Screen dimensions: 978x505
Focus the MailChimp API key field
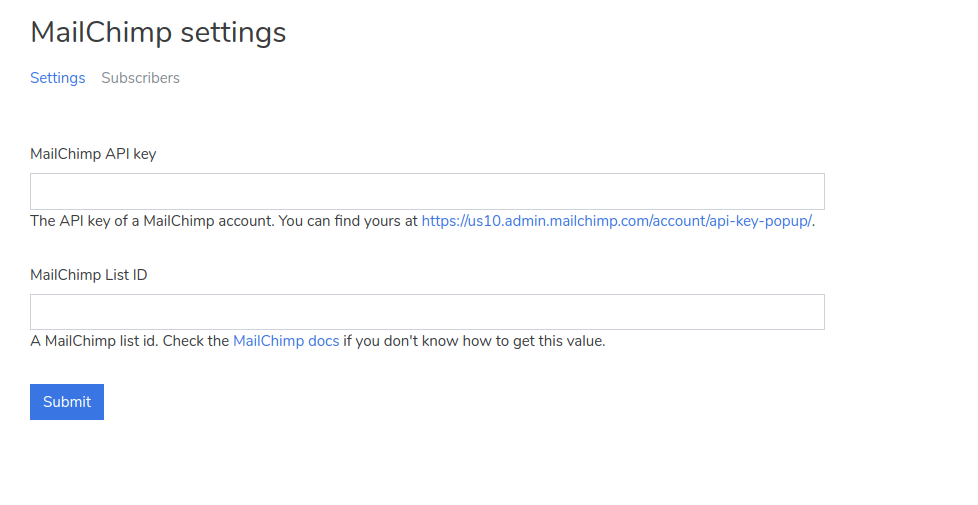(427, 191)
